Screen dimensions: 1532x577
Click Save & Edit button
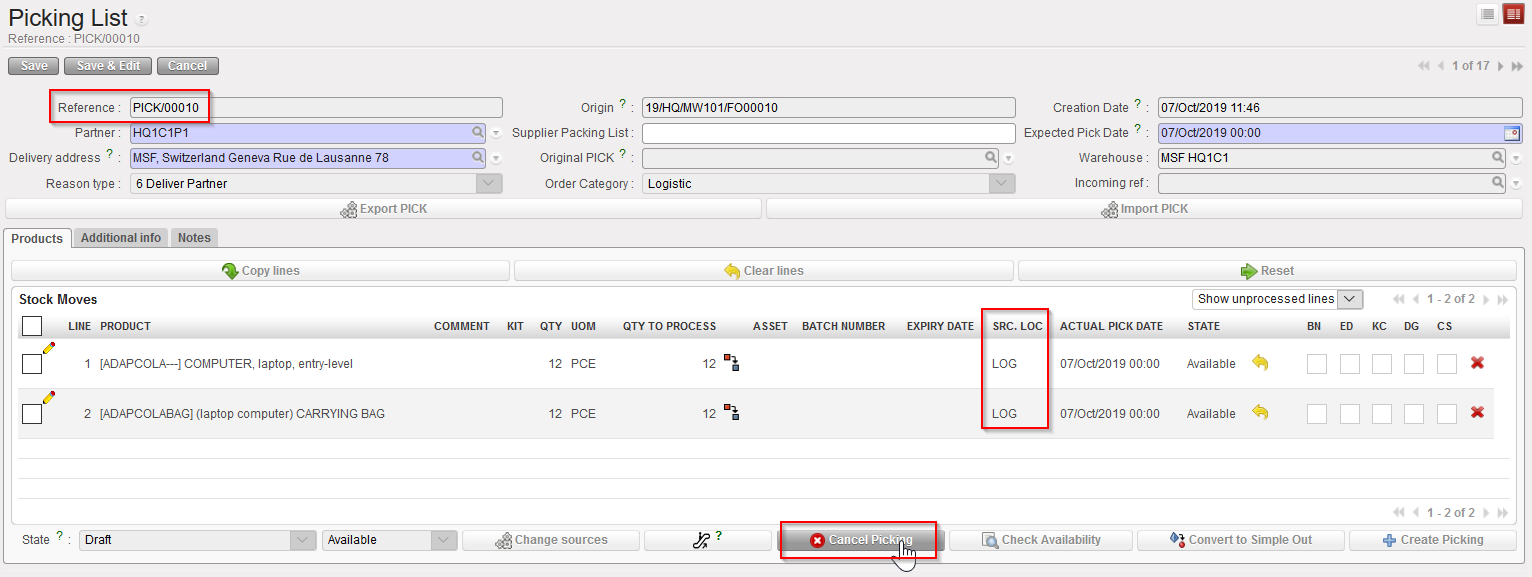[108, 66]
